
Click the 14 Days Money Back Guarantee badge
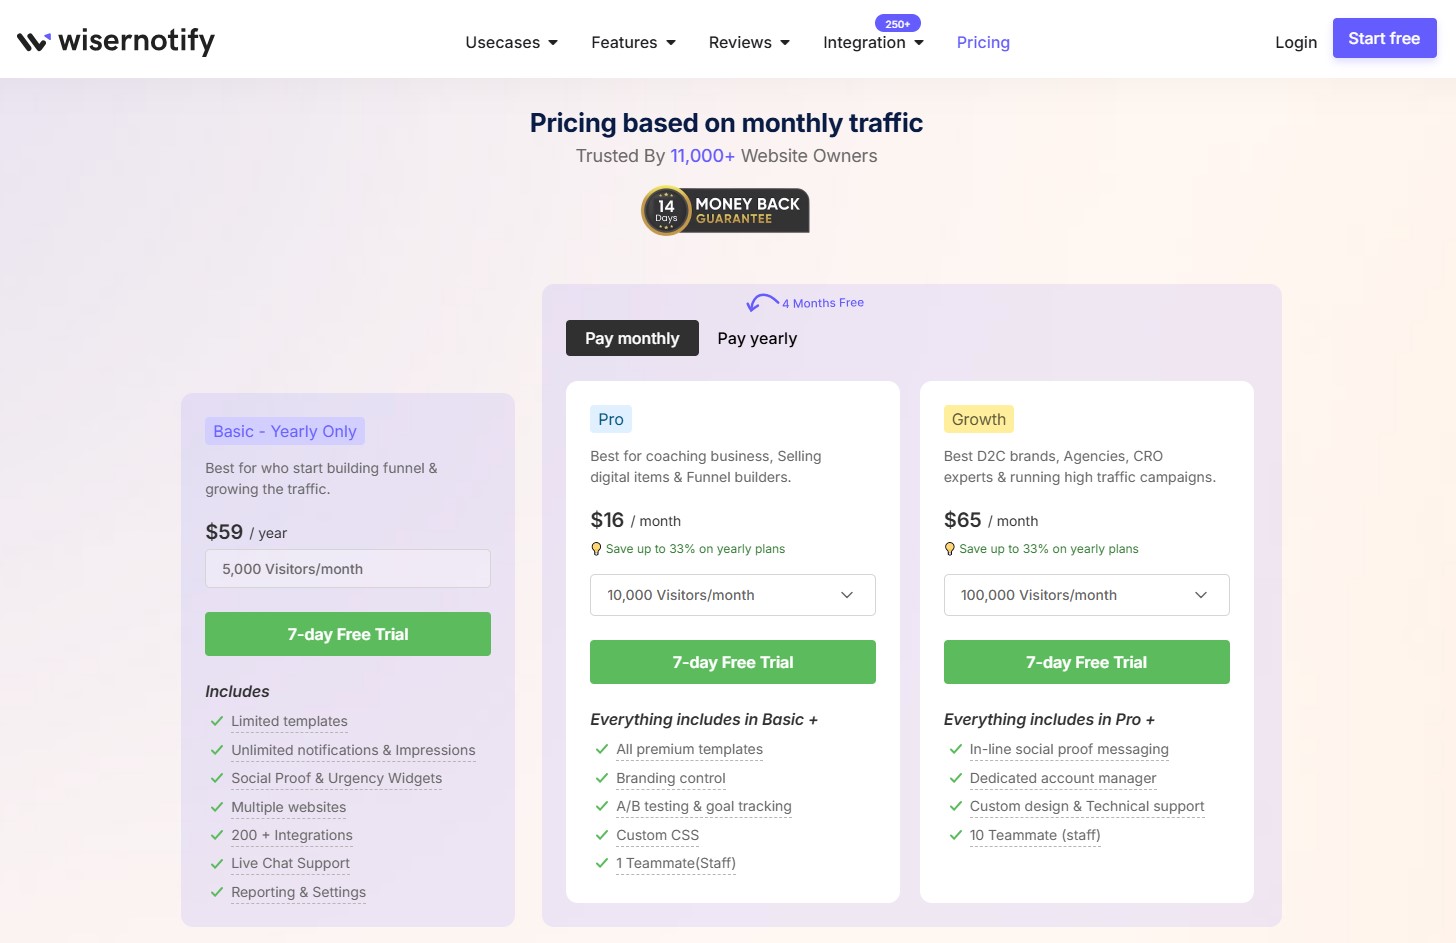(724, 210)
